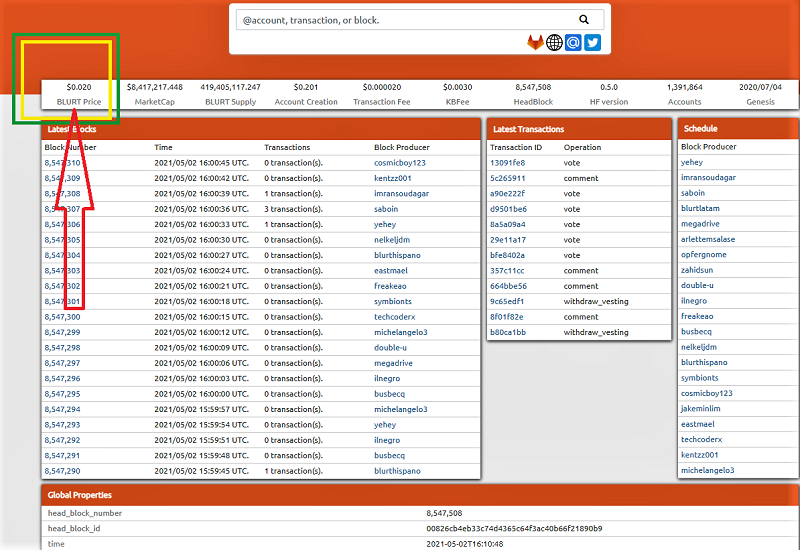
Task: Click the BLURT Price stat box
Action: (x=79, y=94)
